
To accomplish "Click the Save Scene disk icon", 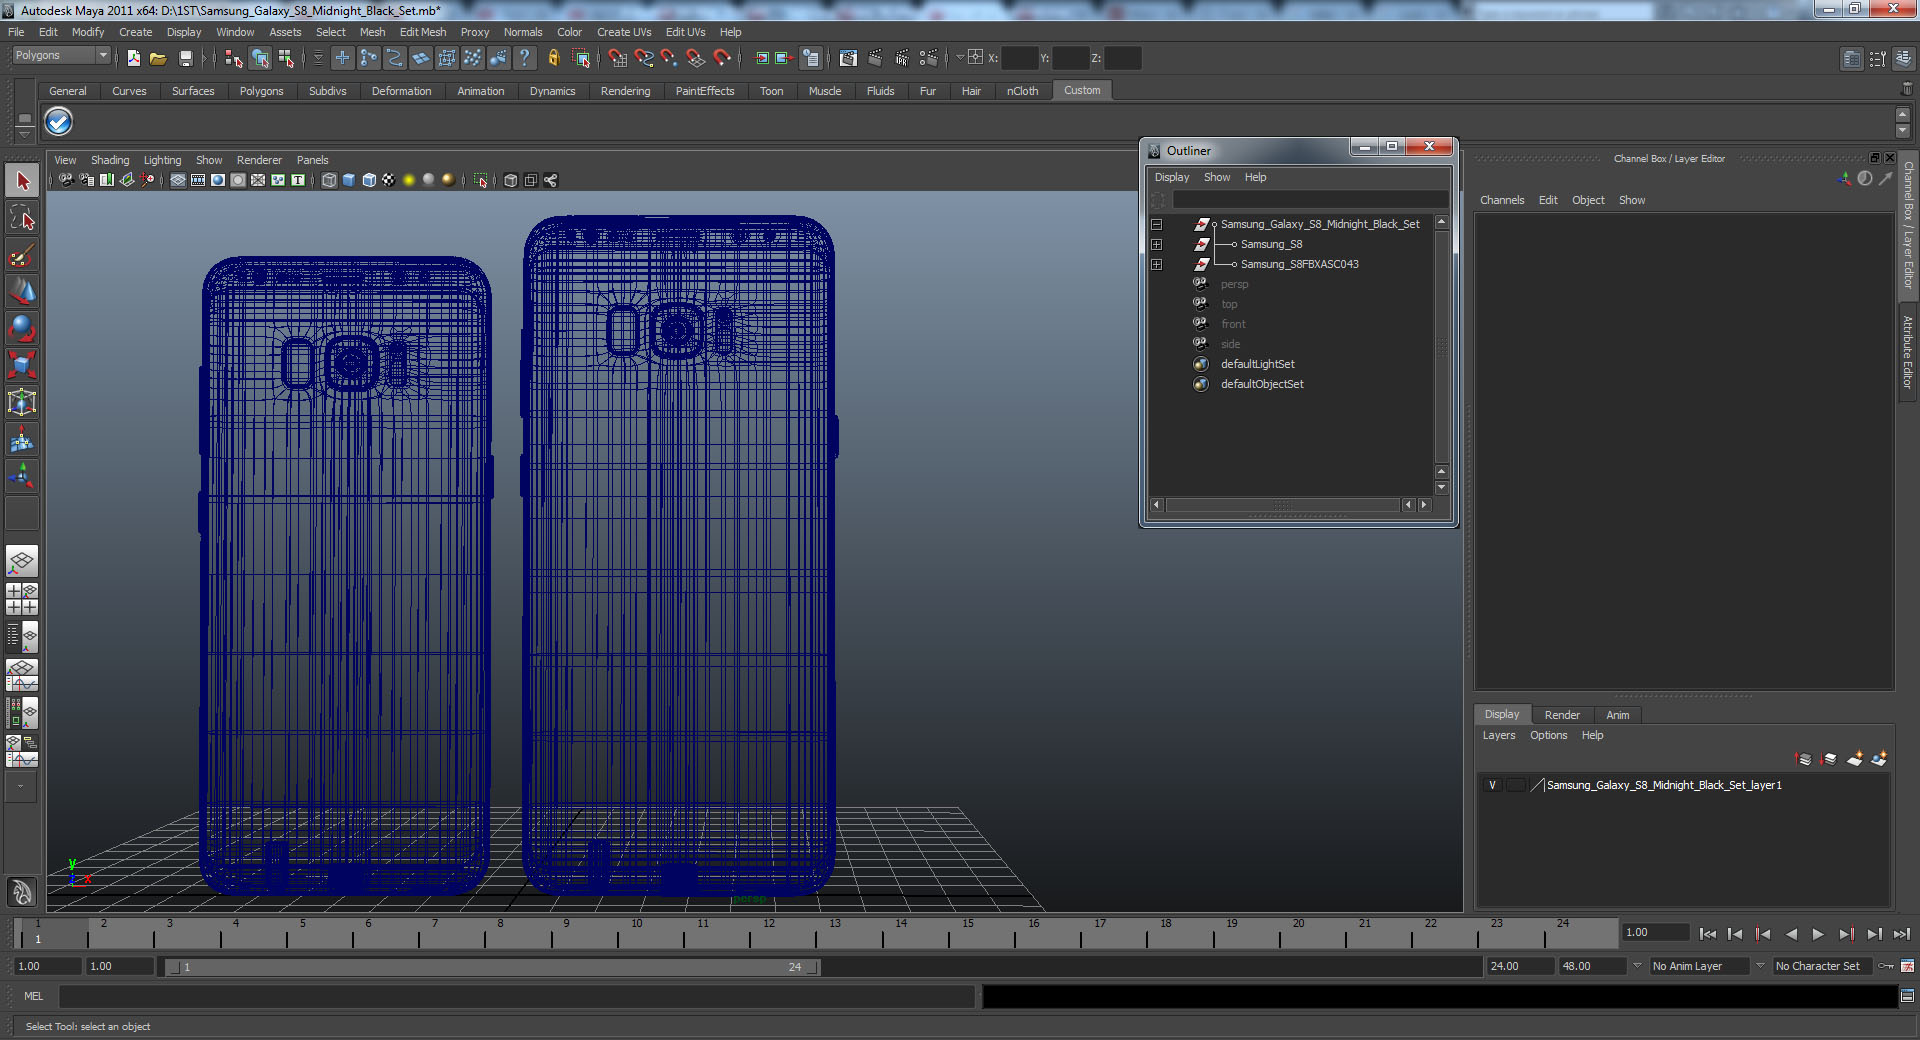I will [185, 58].
